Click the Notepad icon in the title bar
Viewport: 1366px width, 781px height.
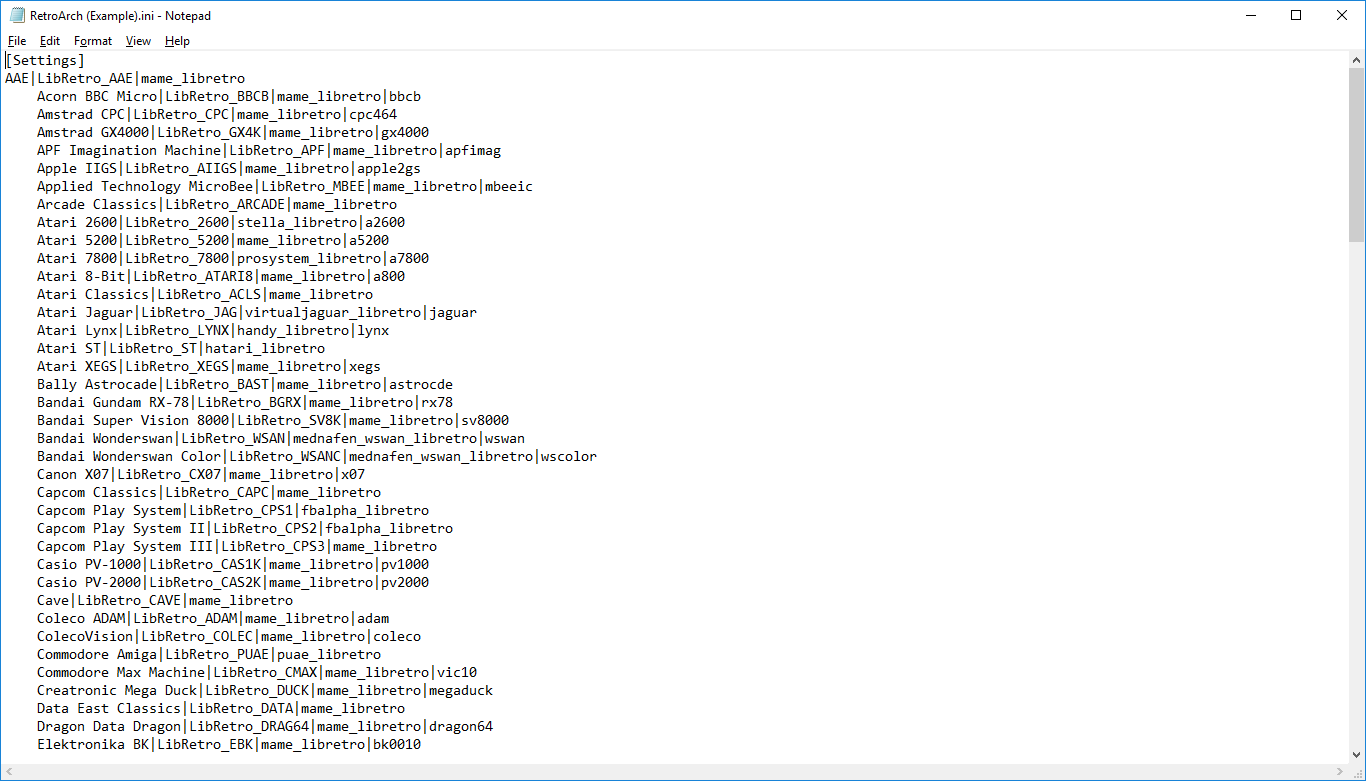tap(17, 15)
